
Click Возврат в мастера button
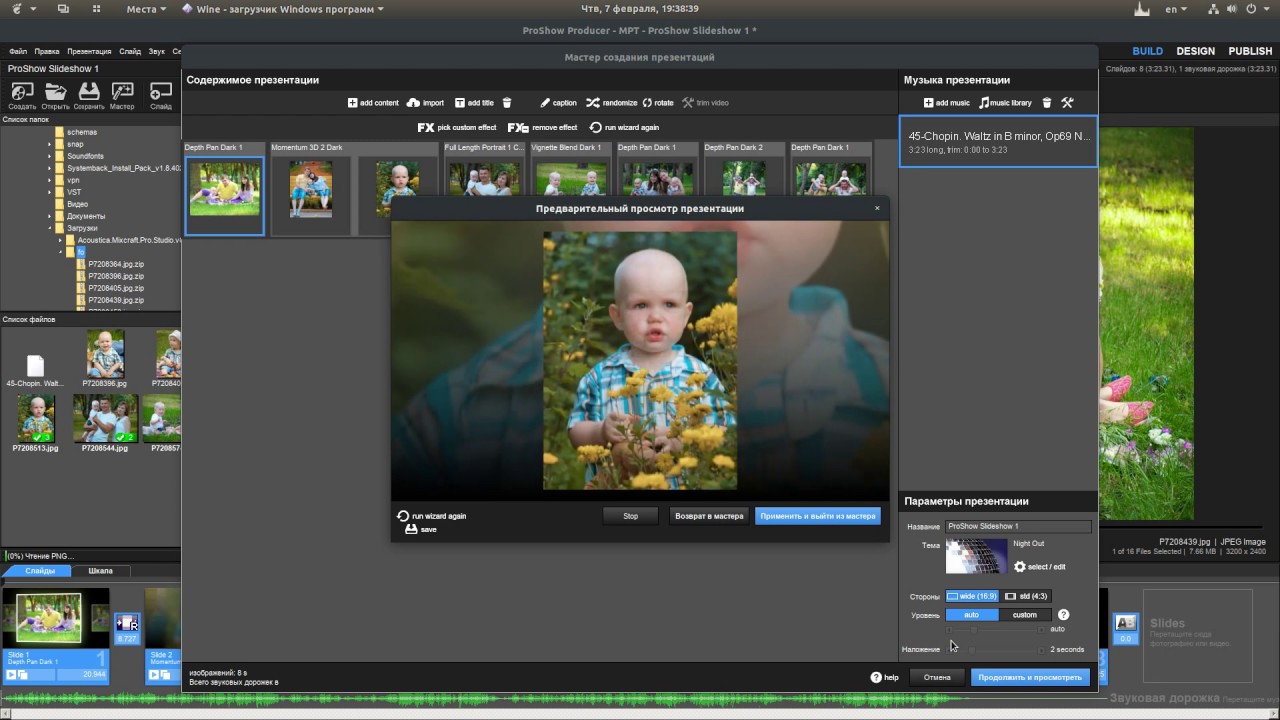click(709, 516)
